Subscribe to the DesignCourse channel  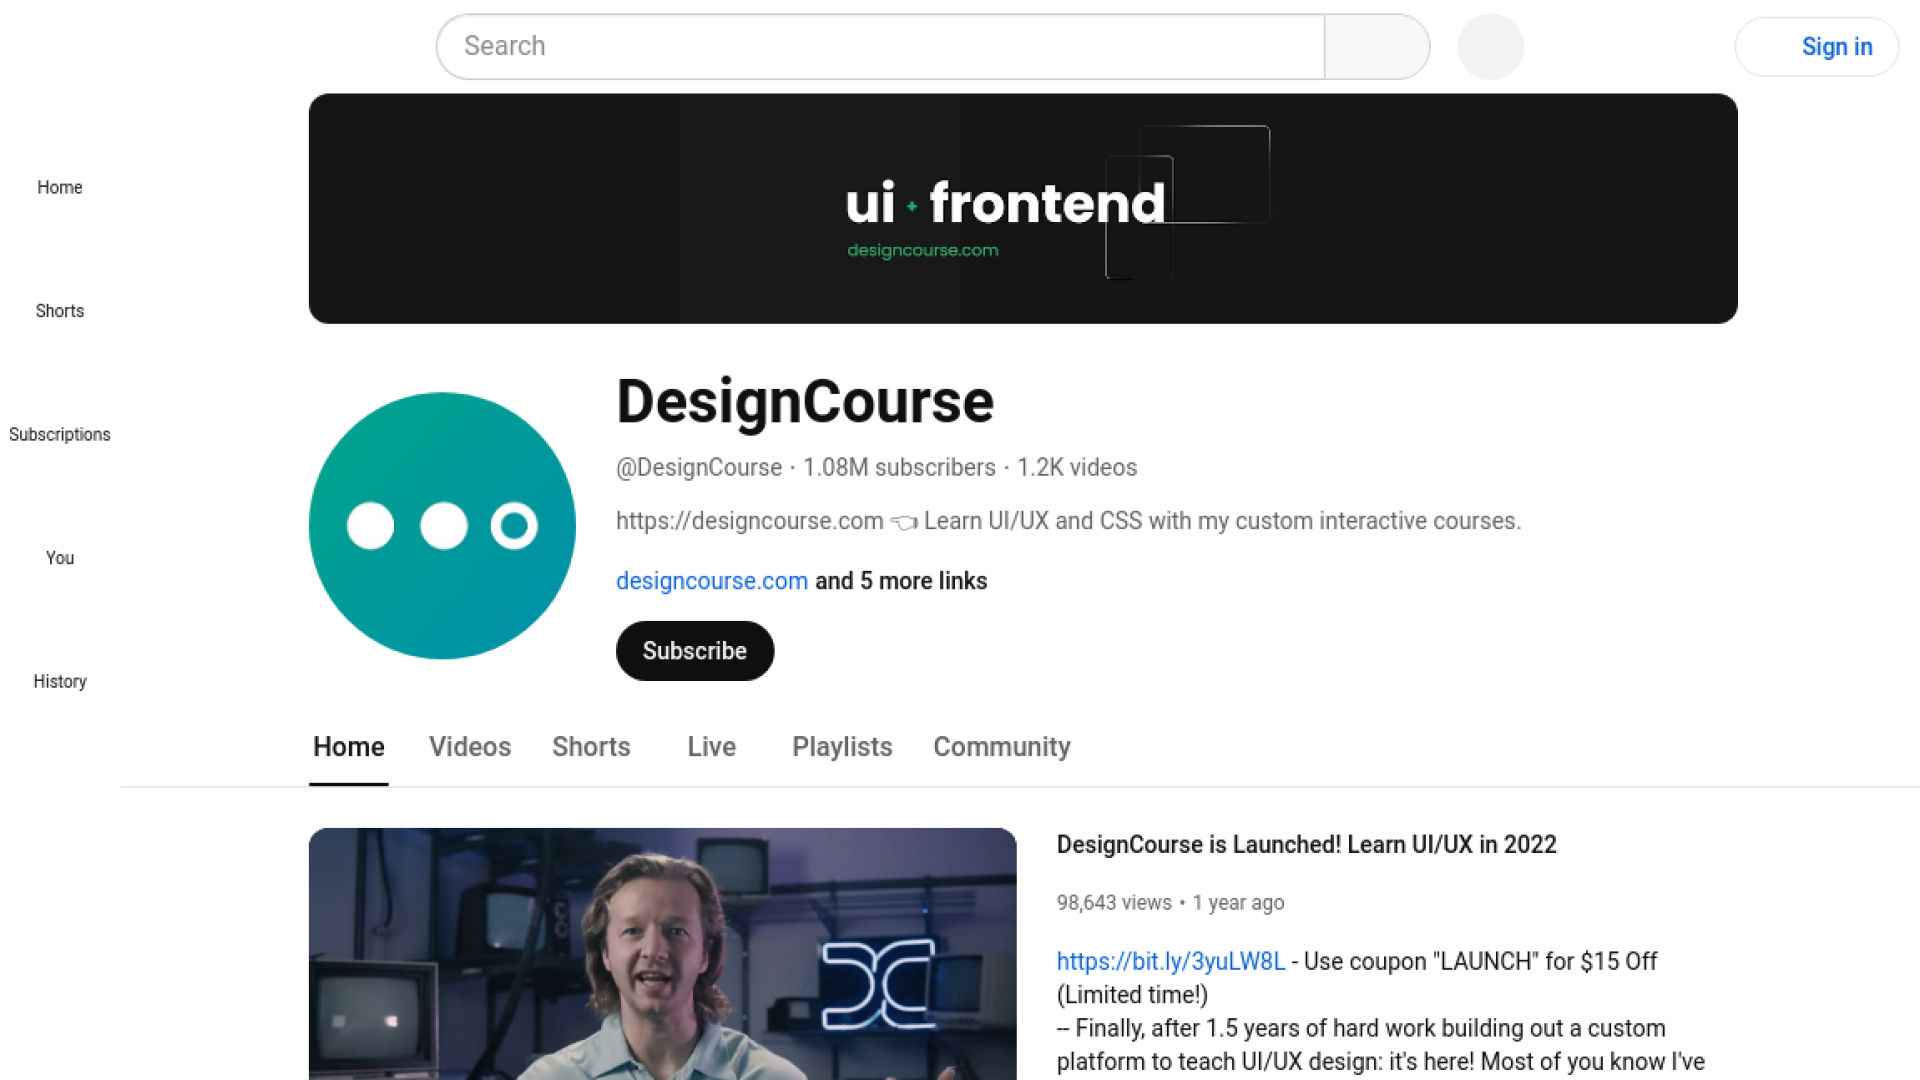pyautogui.click(x=694, y=651)
